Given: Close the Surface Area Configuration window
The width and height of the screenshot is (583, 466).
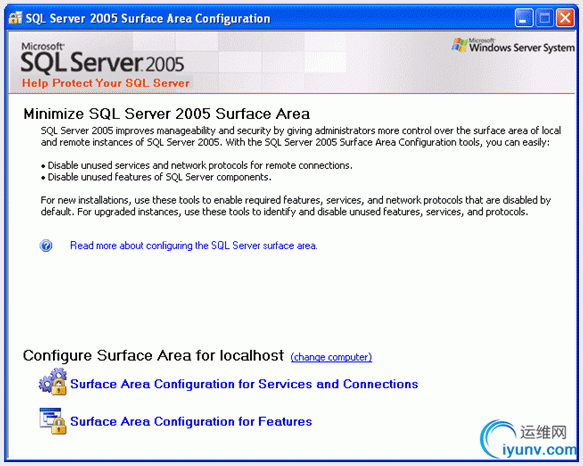Looking at the screenshot, I should [565, 18].
